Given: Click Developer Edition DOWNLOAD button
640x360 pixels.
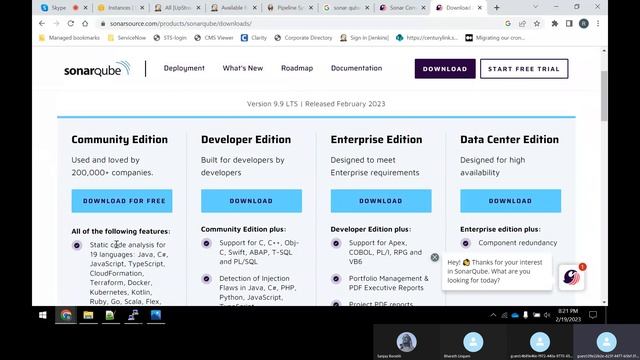Looking at the screenshot, I should pos(251,201).
